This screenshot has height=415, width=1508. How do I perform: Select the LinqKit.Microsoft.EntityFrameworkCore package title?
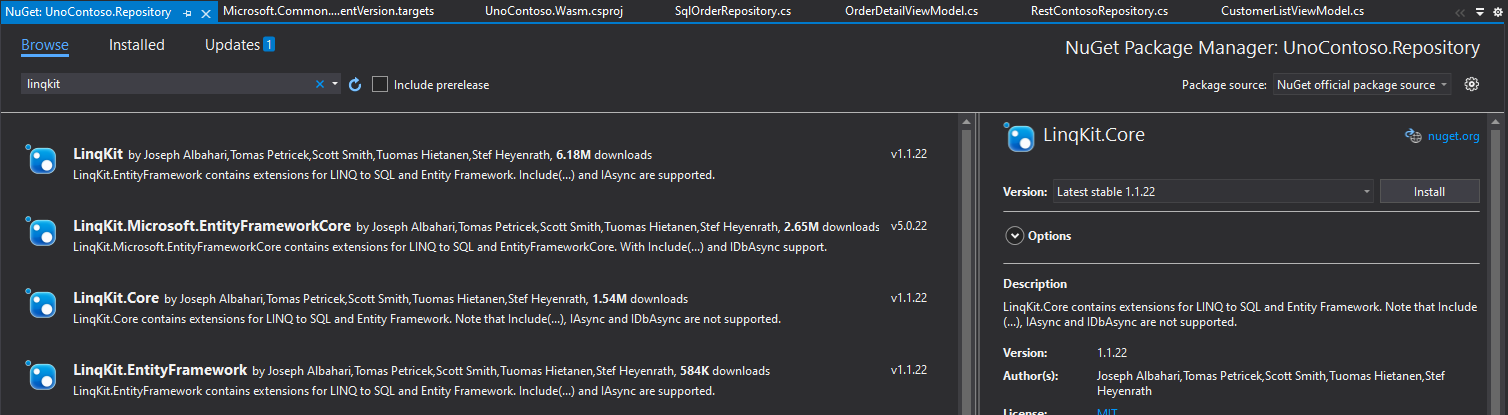(x=212, y=227)
